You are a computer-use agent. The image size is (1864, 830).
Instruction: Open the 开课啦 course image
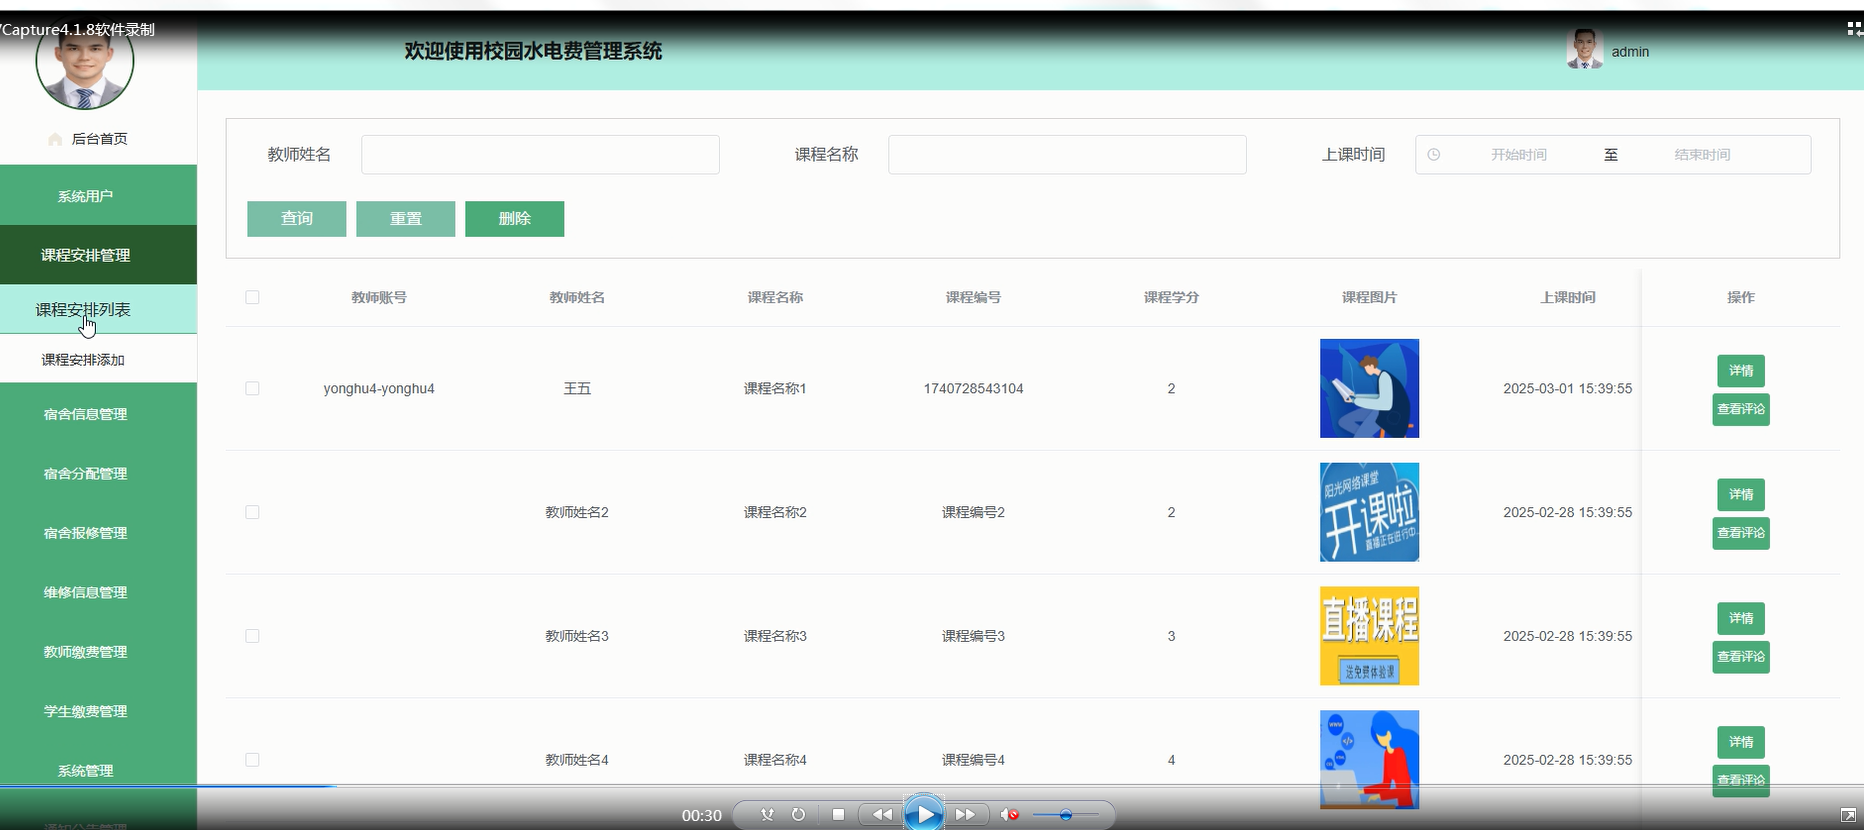(x=1369, y=512)
